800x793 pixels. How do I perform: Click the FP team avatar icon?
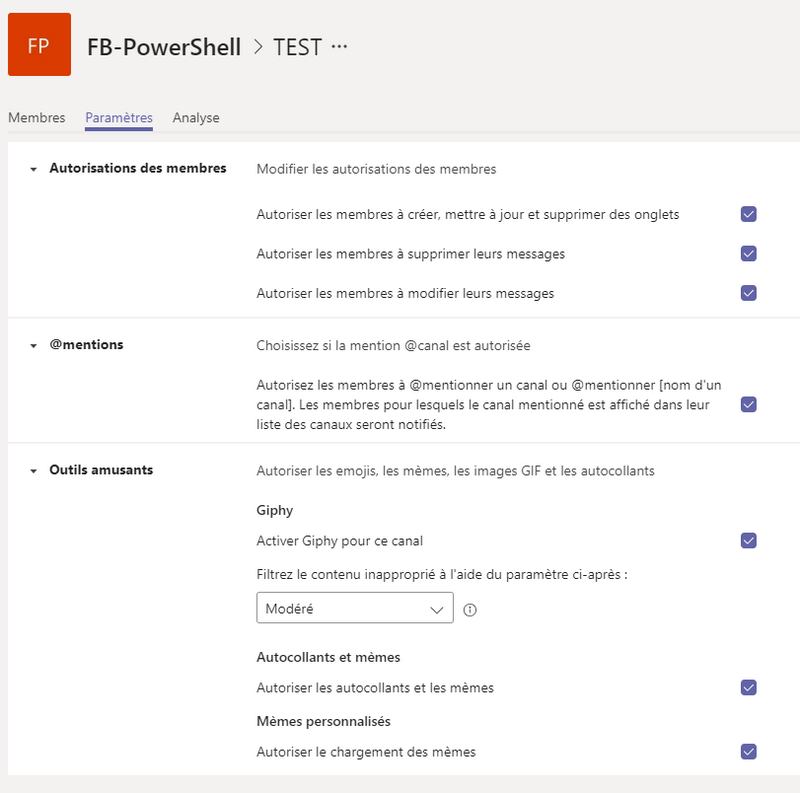[x=40, y=45]
